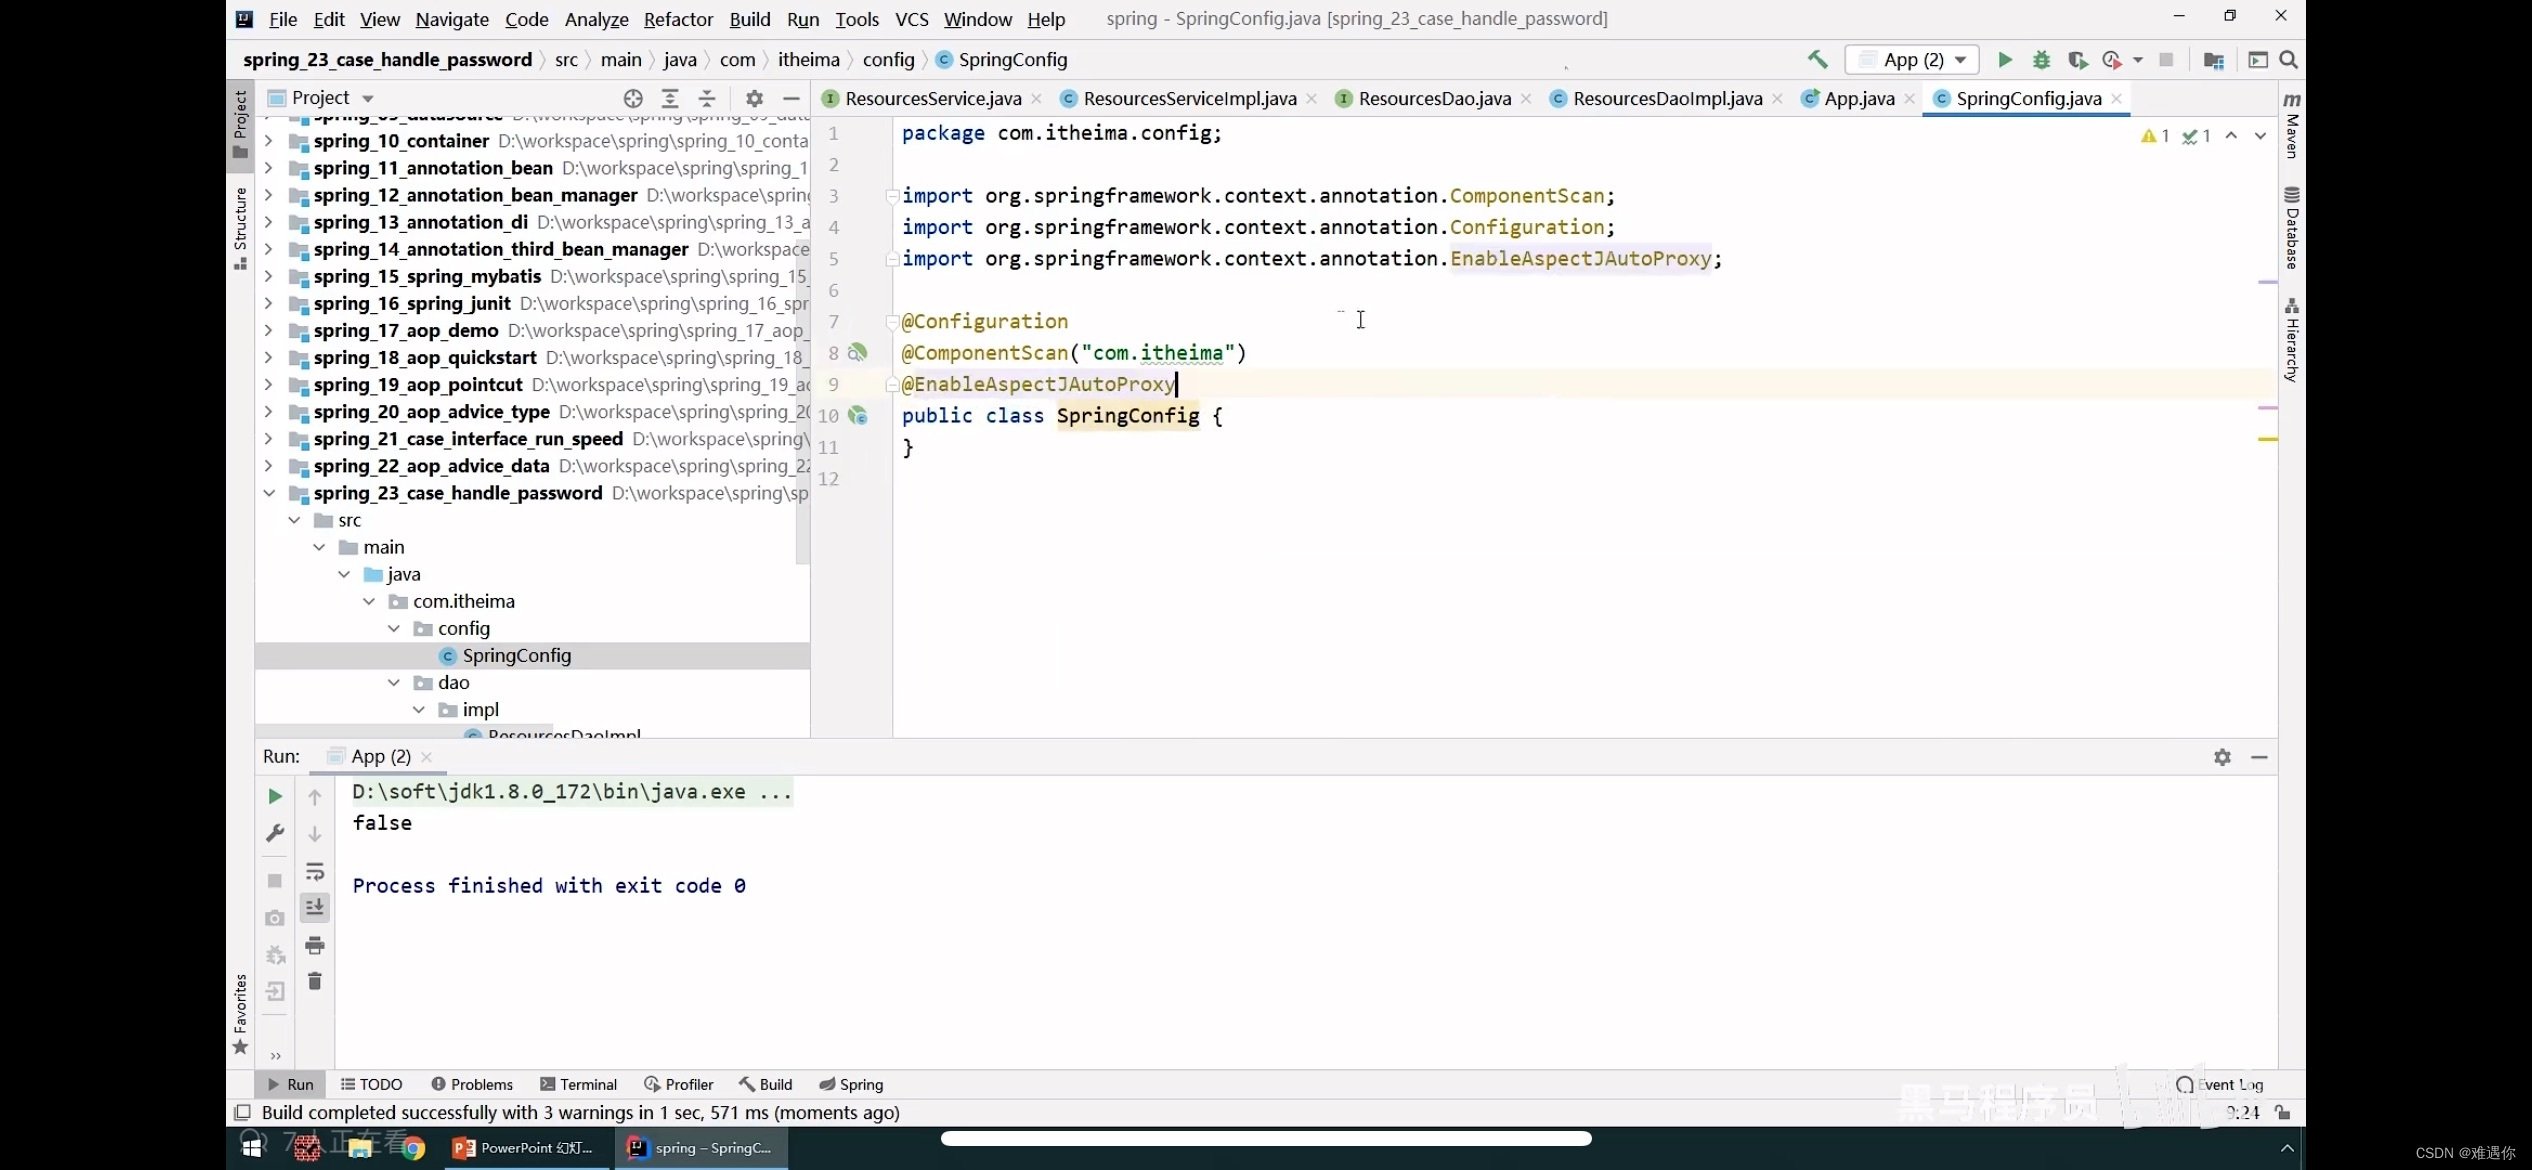Open Chrome from the taskbar

(414, 1148)
